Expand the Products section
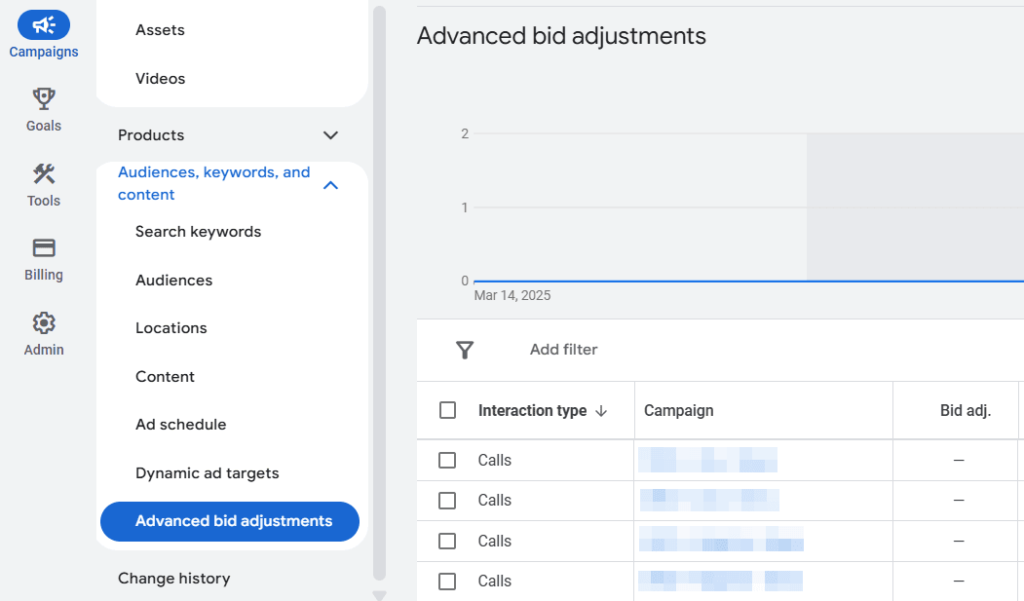The height and width of the screenshot is (601, 1024). [330, 135]
